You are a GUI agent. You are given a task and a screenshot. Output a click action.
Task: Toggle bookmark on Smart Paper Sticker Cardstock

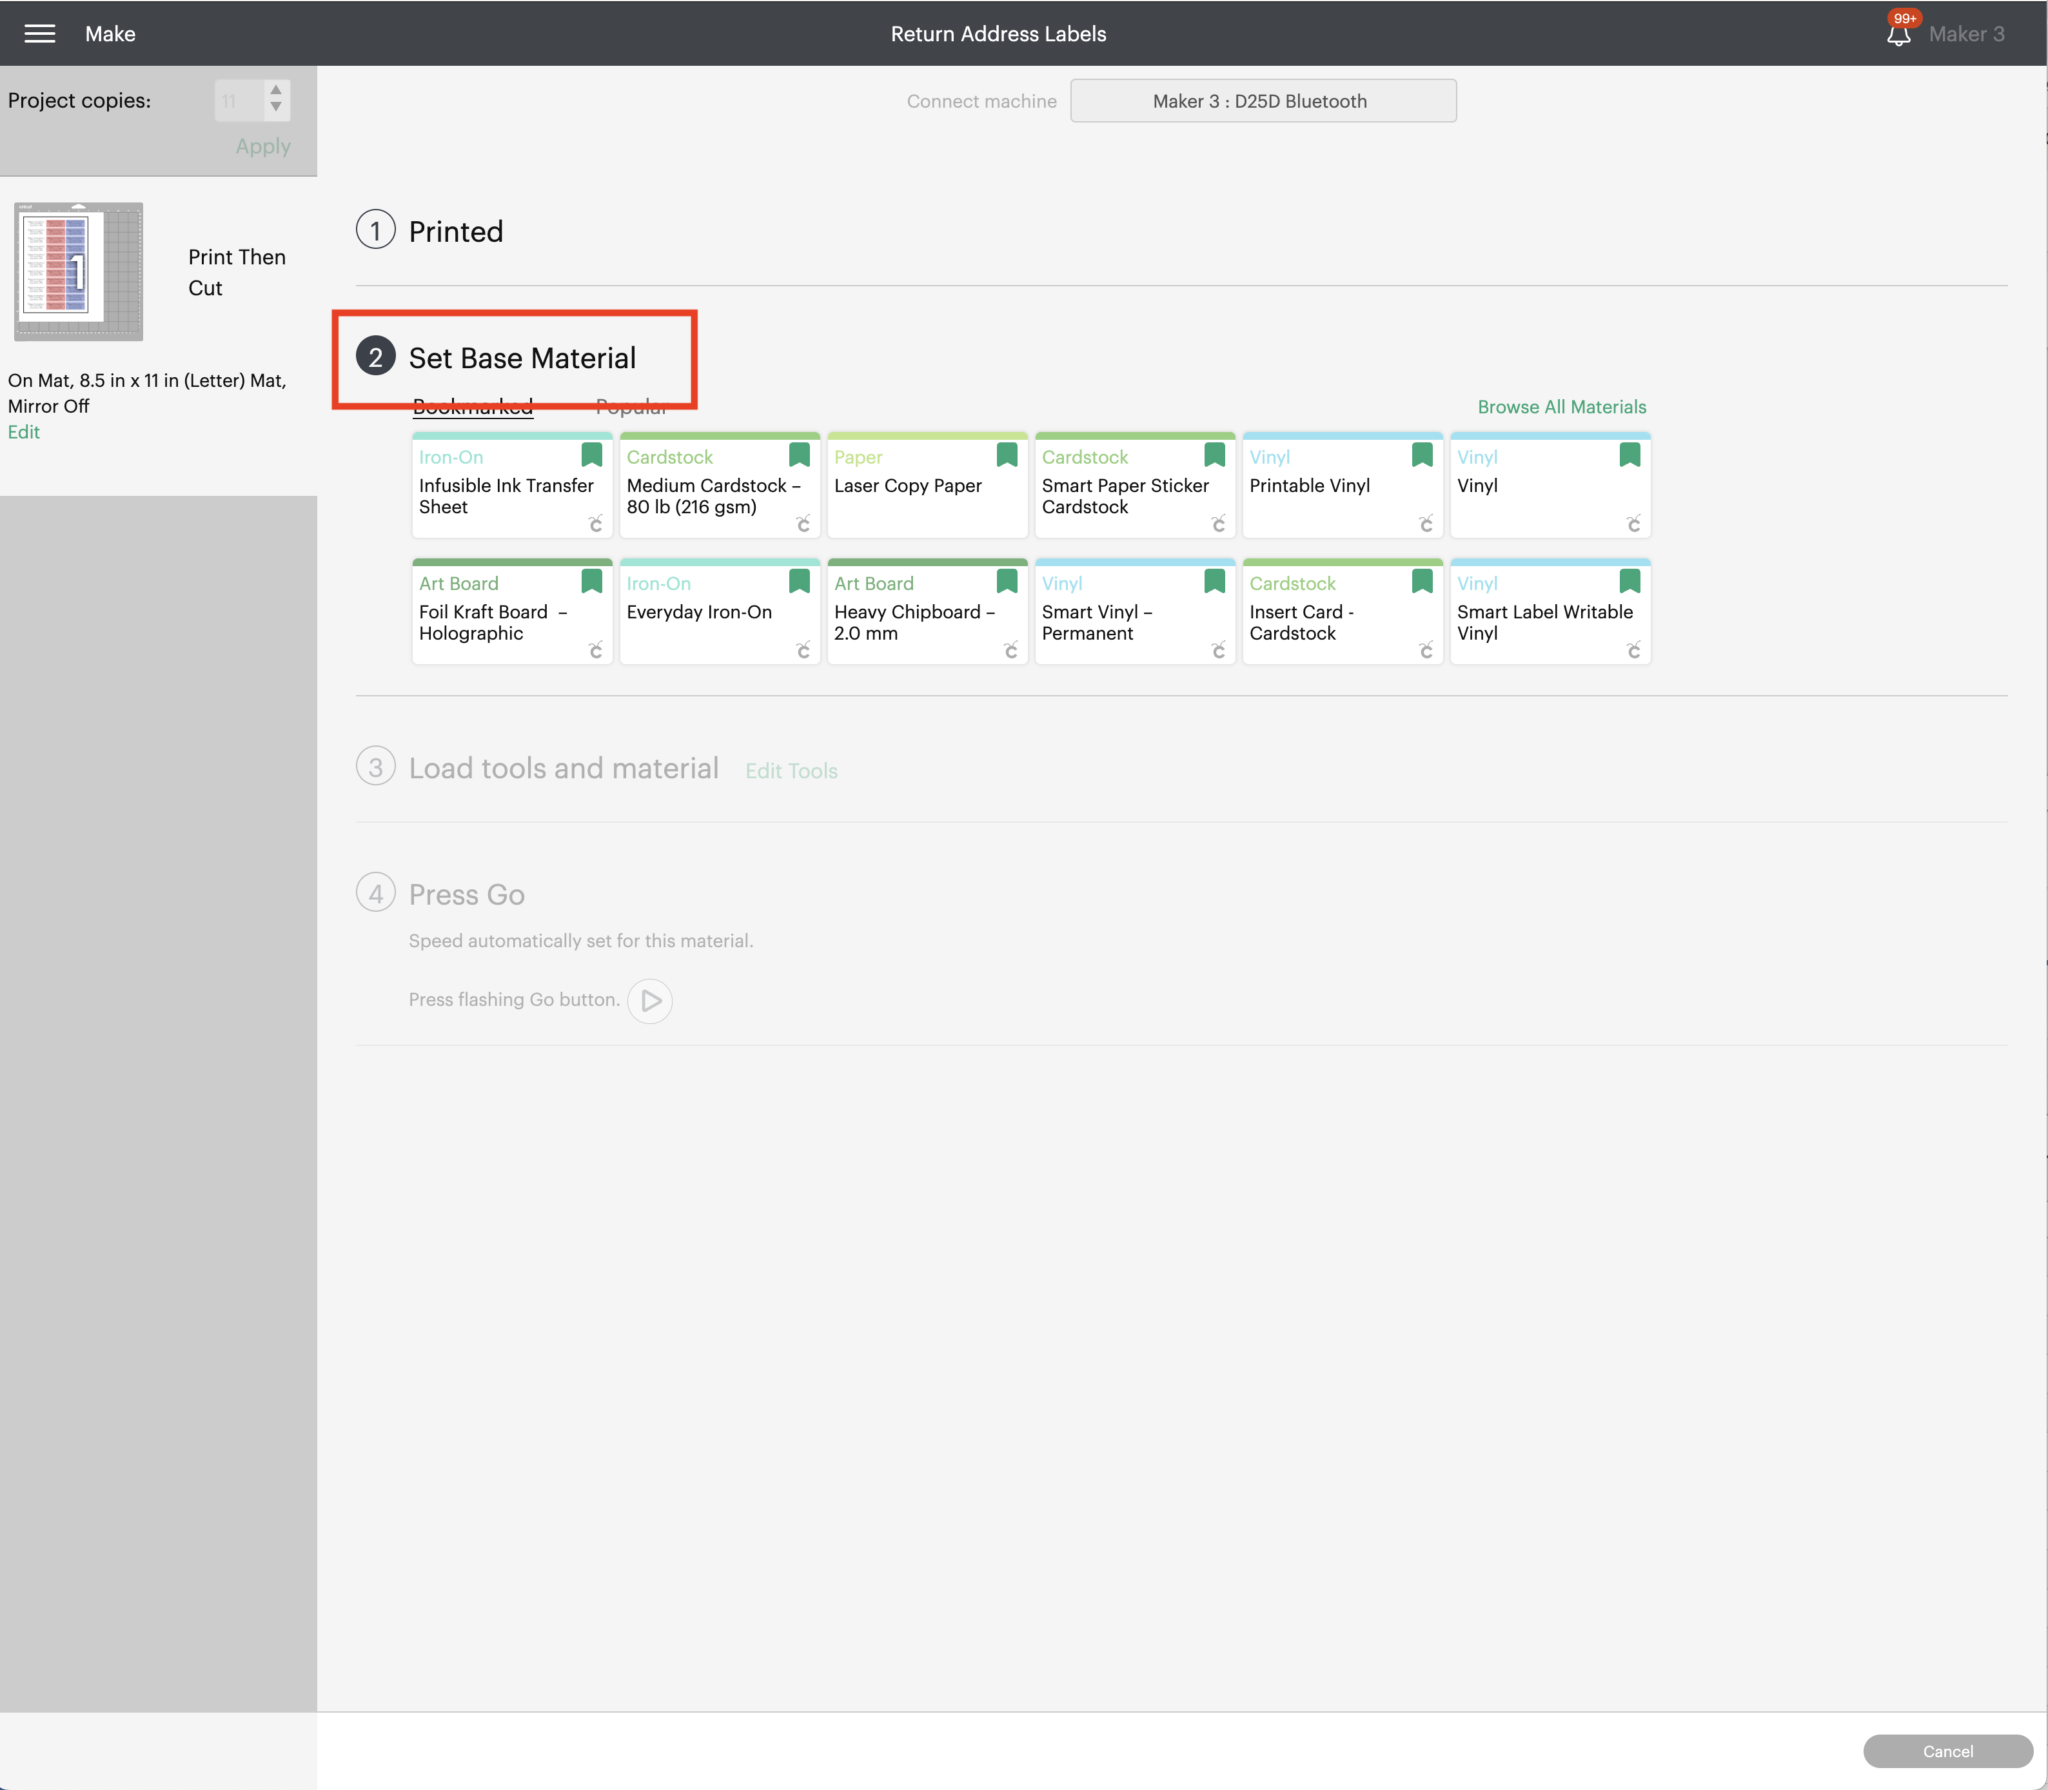[1214, 455]
